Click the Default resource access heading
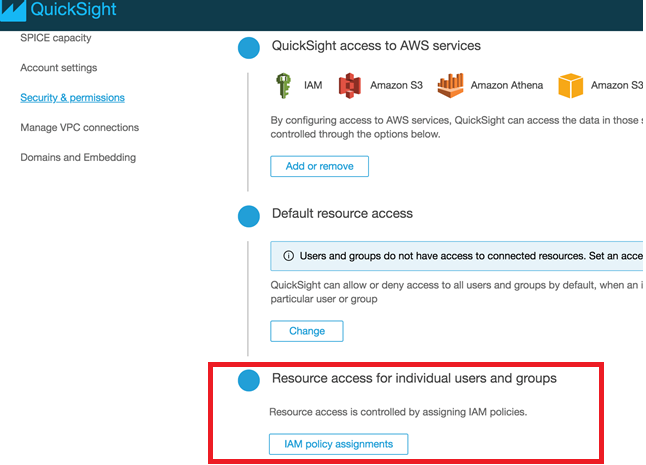This screenshot has width=646, height=465. point(342,214)
